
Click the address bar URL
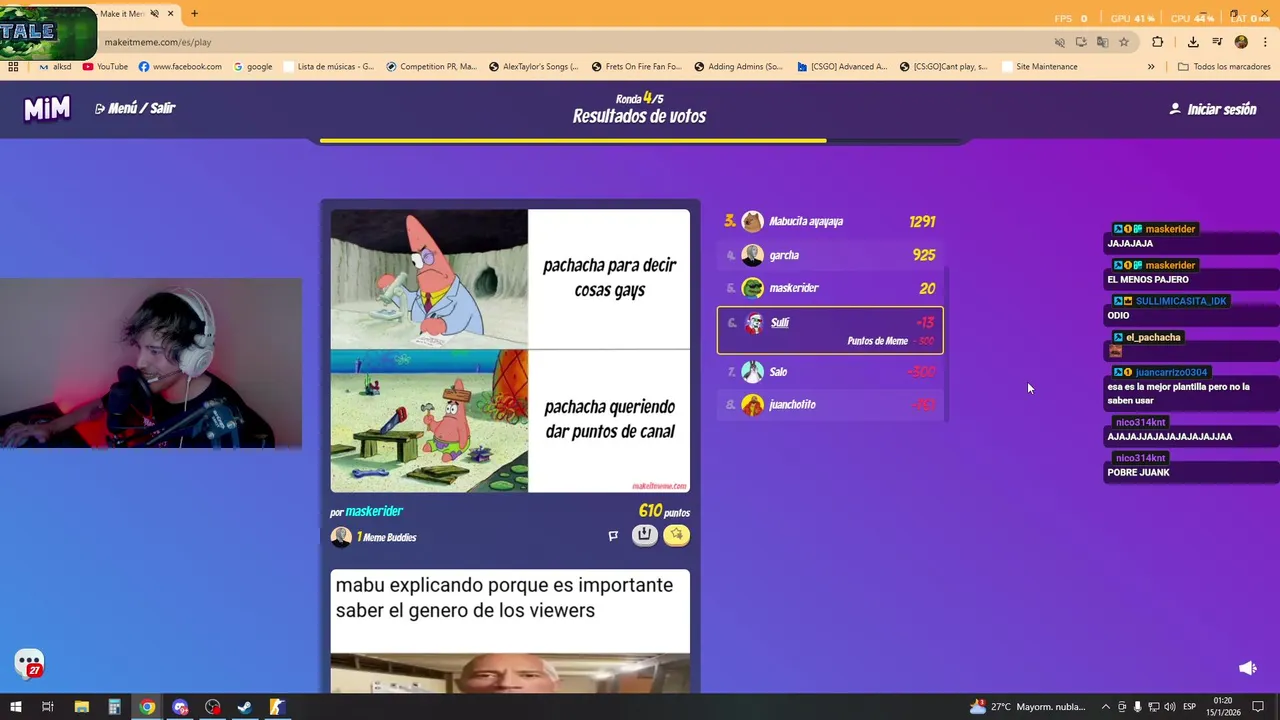(158, 42)
